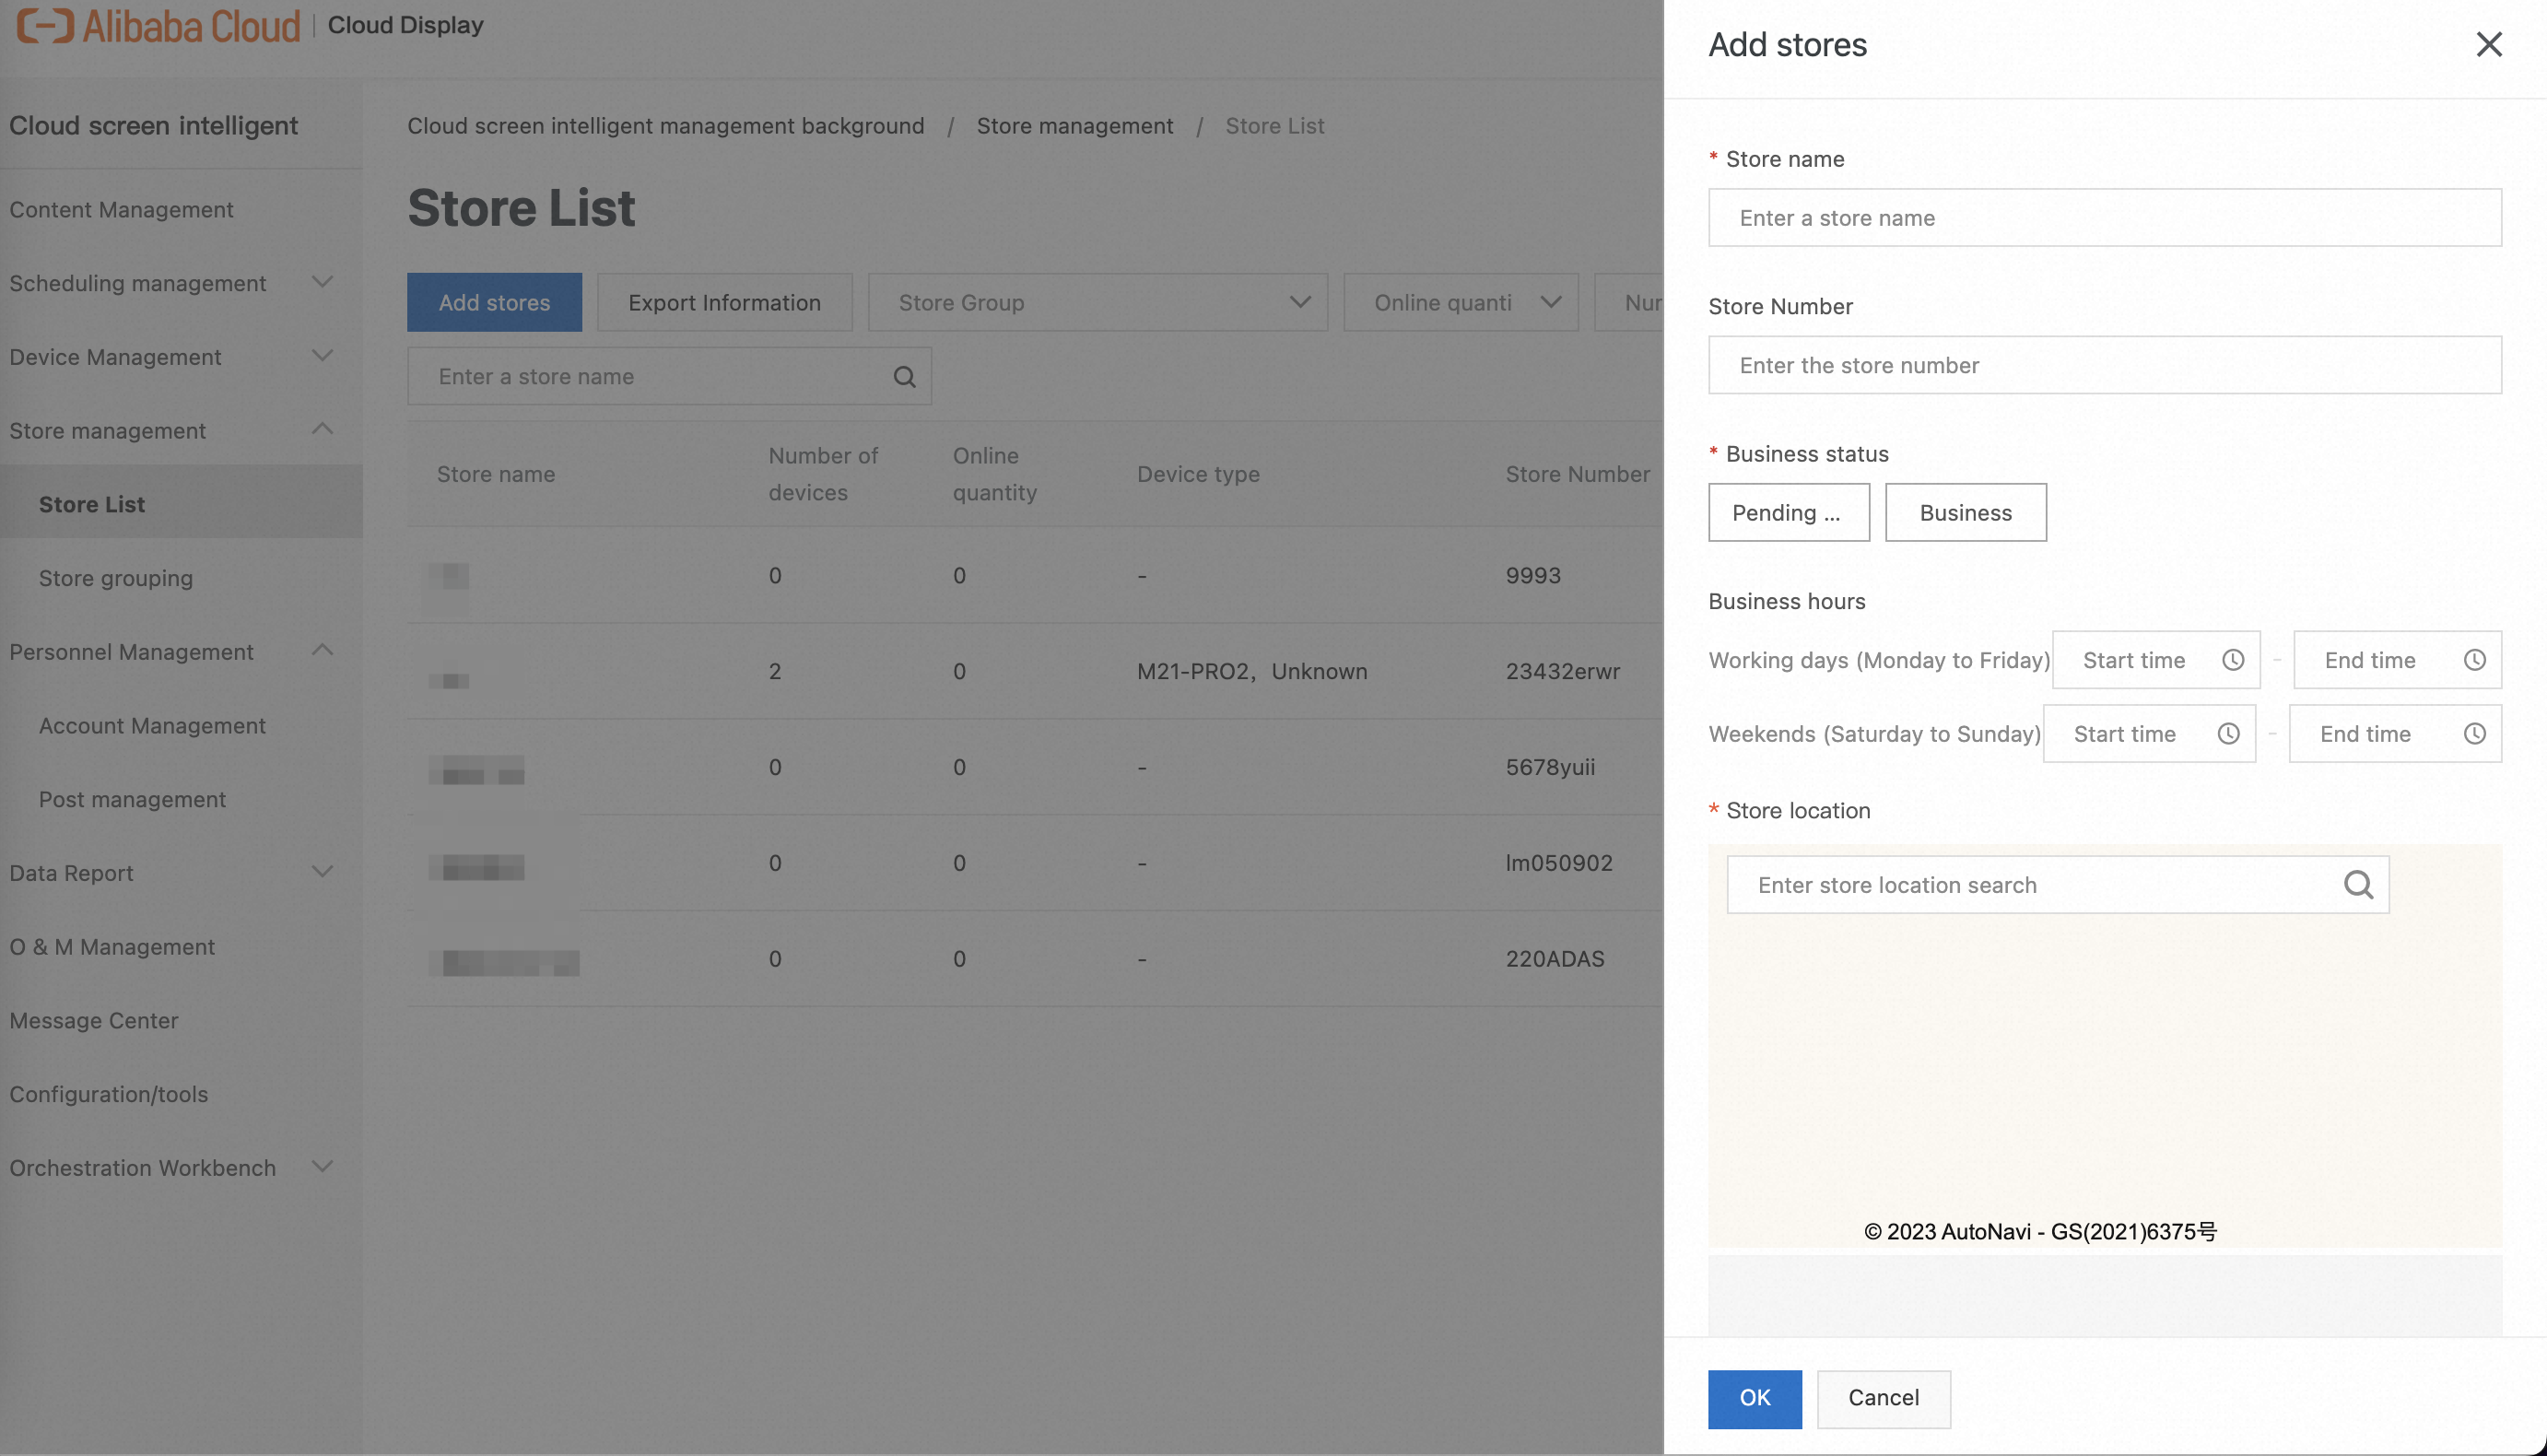Click store number 220ADAS cell

(1555, 958)
